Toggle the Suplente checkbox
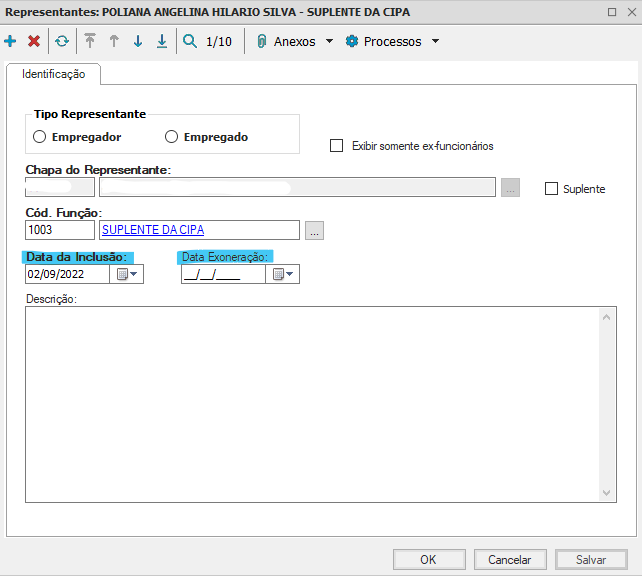 point(551,188)
